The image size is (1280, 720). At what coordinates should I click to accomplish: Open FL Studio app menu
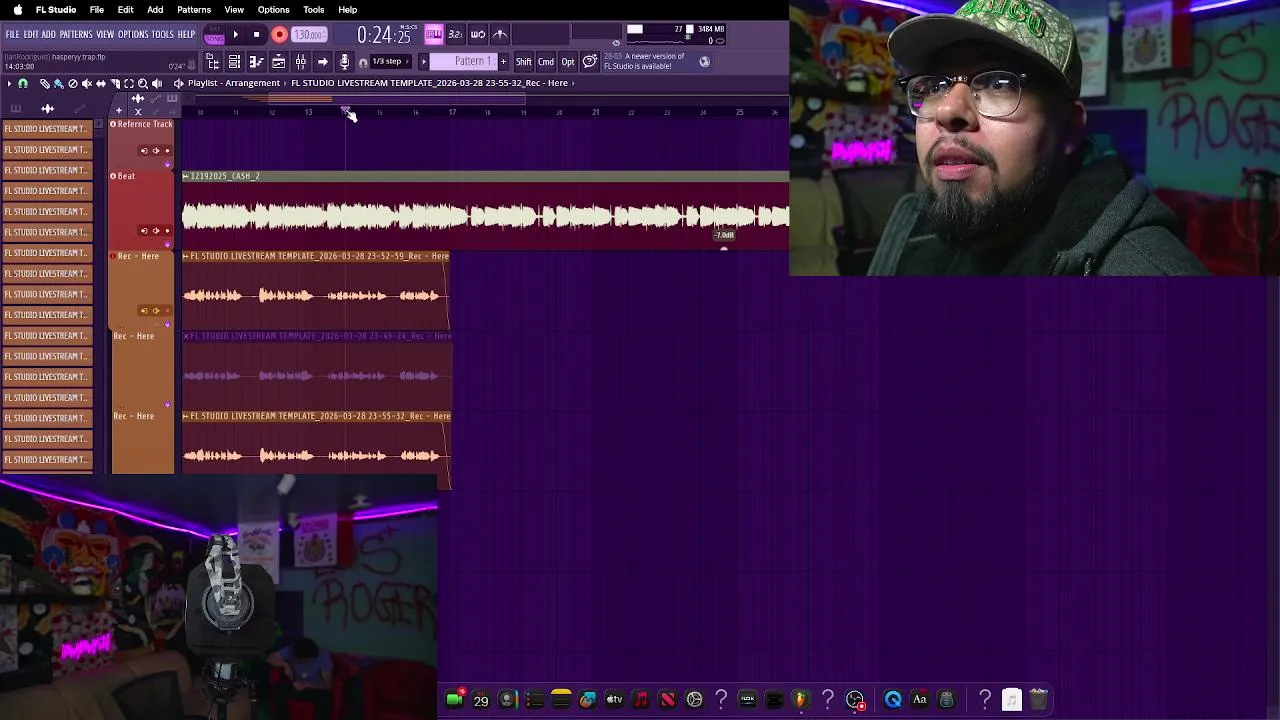pyautogui.click(x=56, y=10)
